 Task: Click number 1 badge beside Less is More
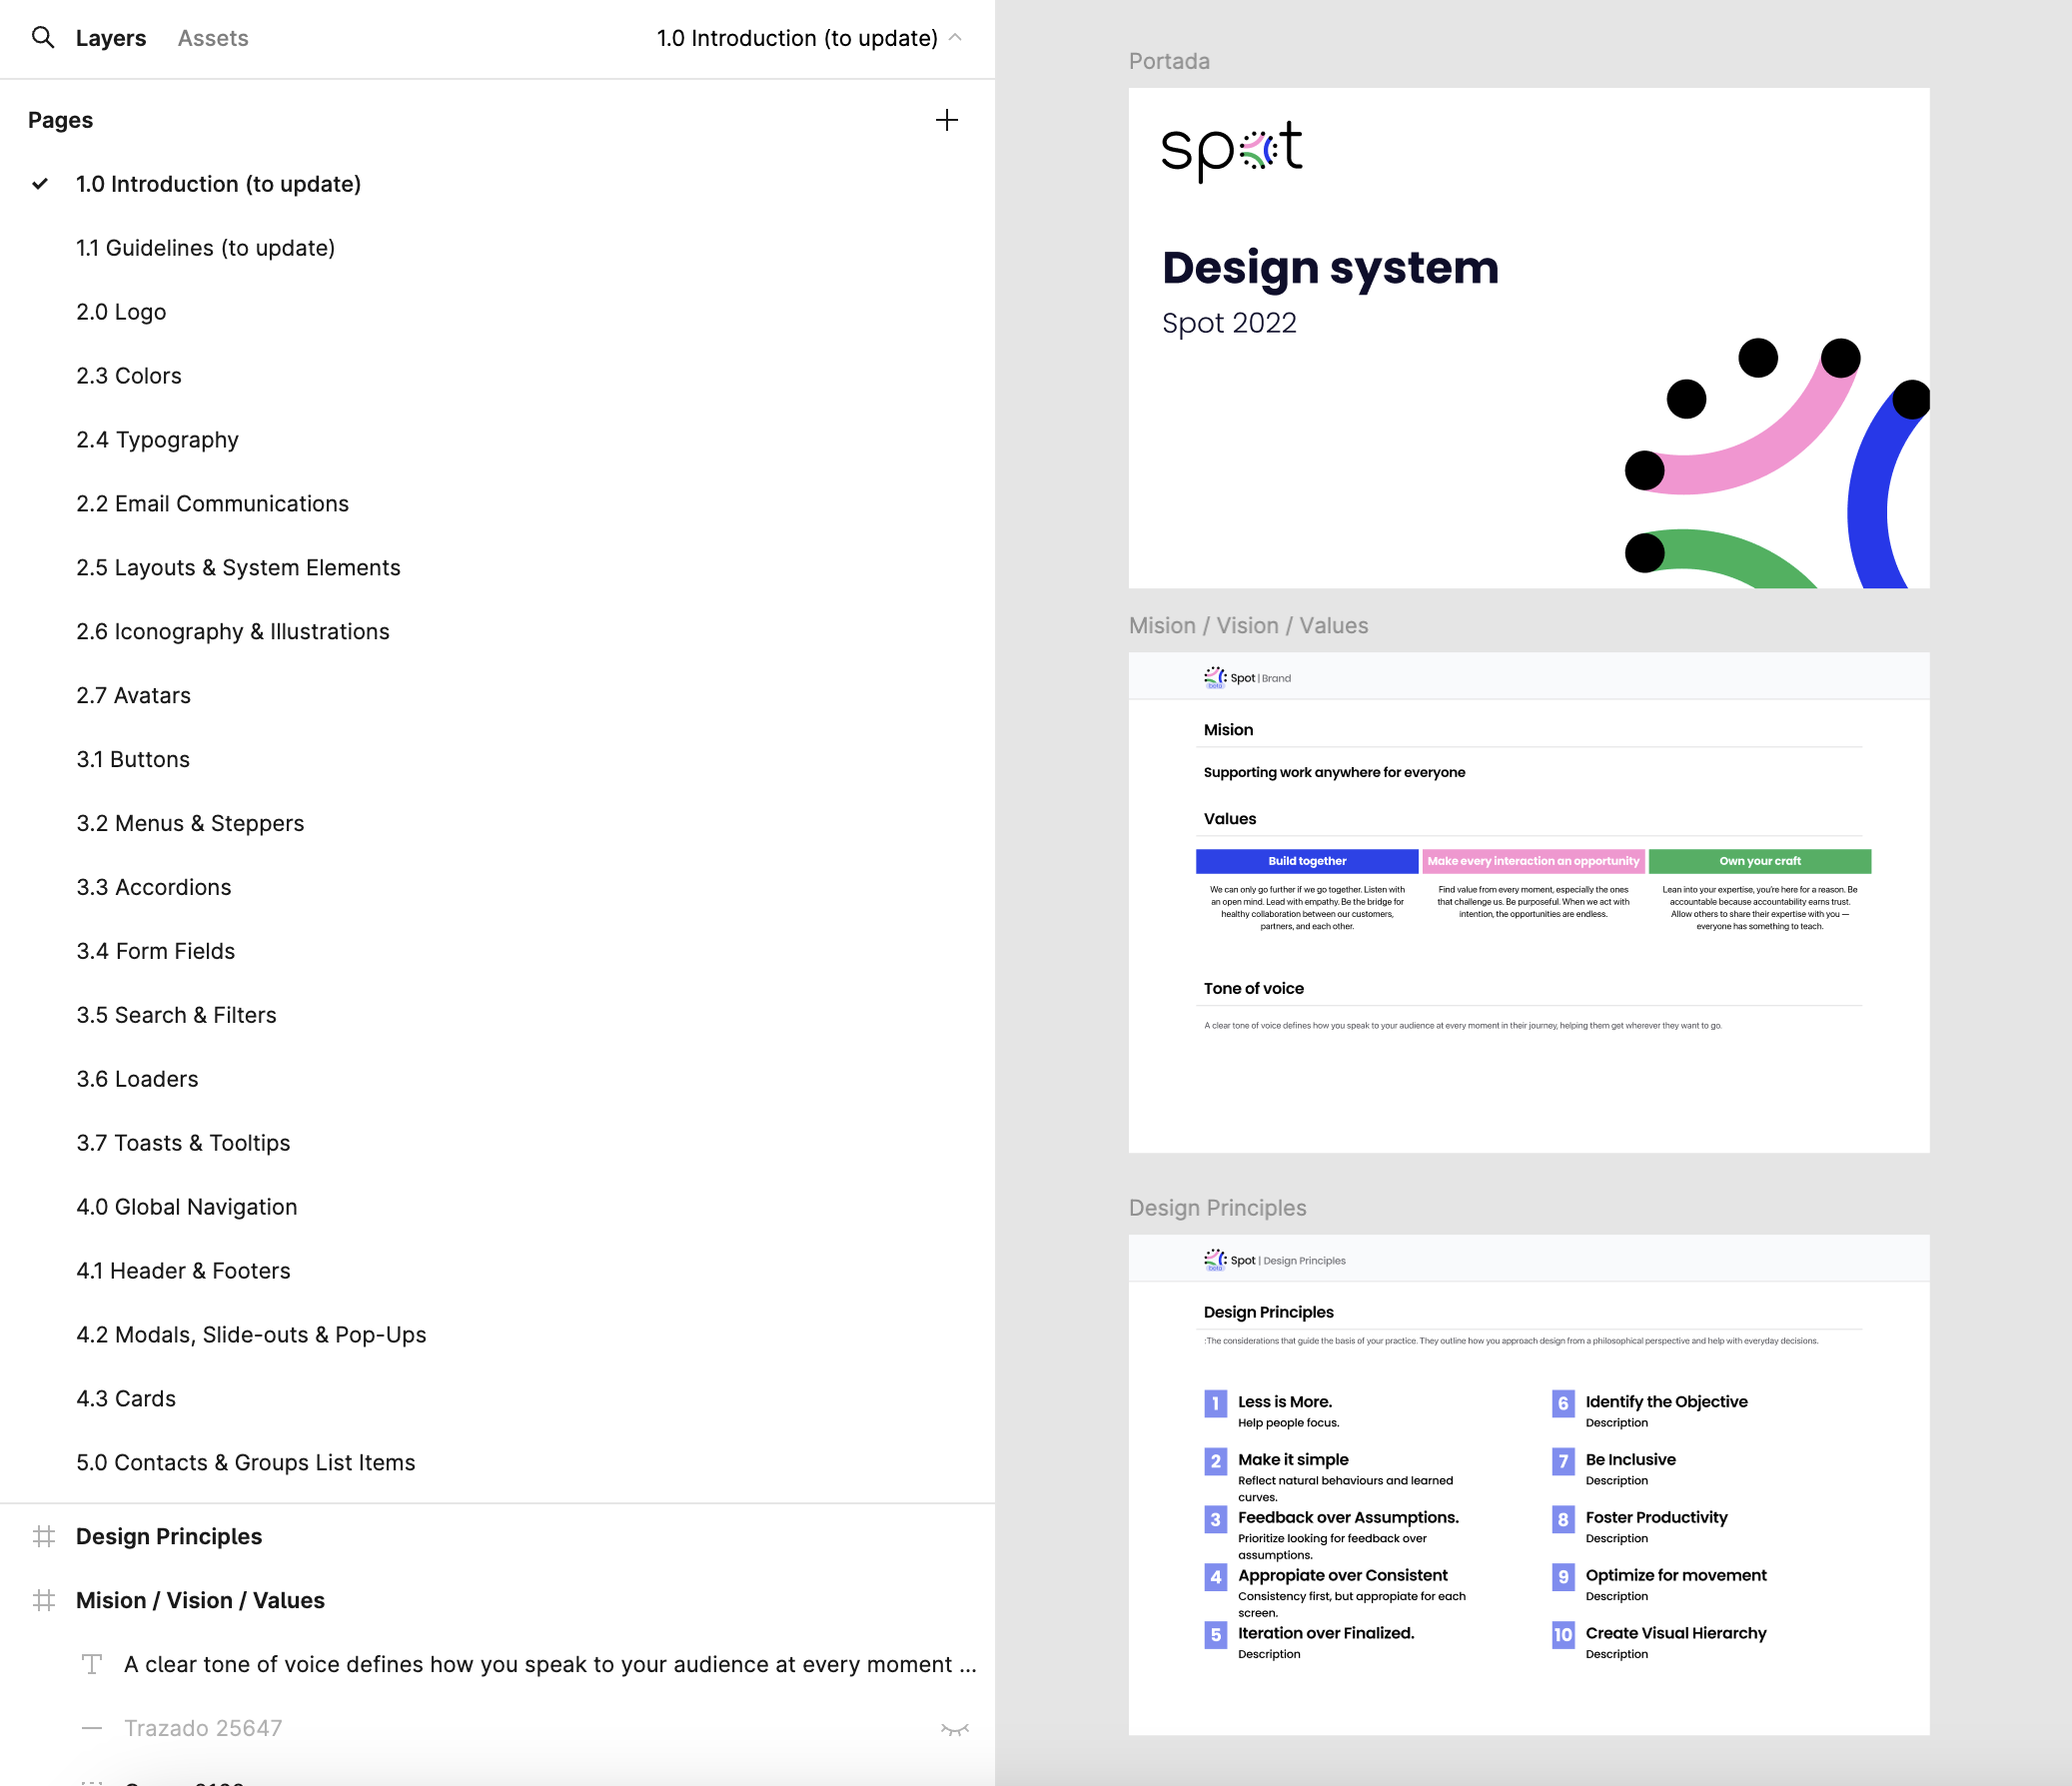click(1215, 1403)
